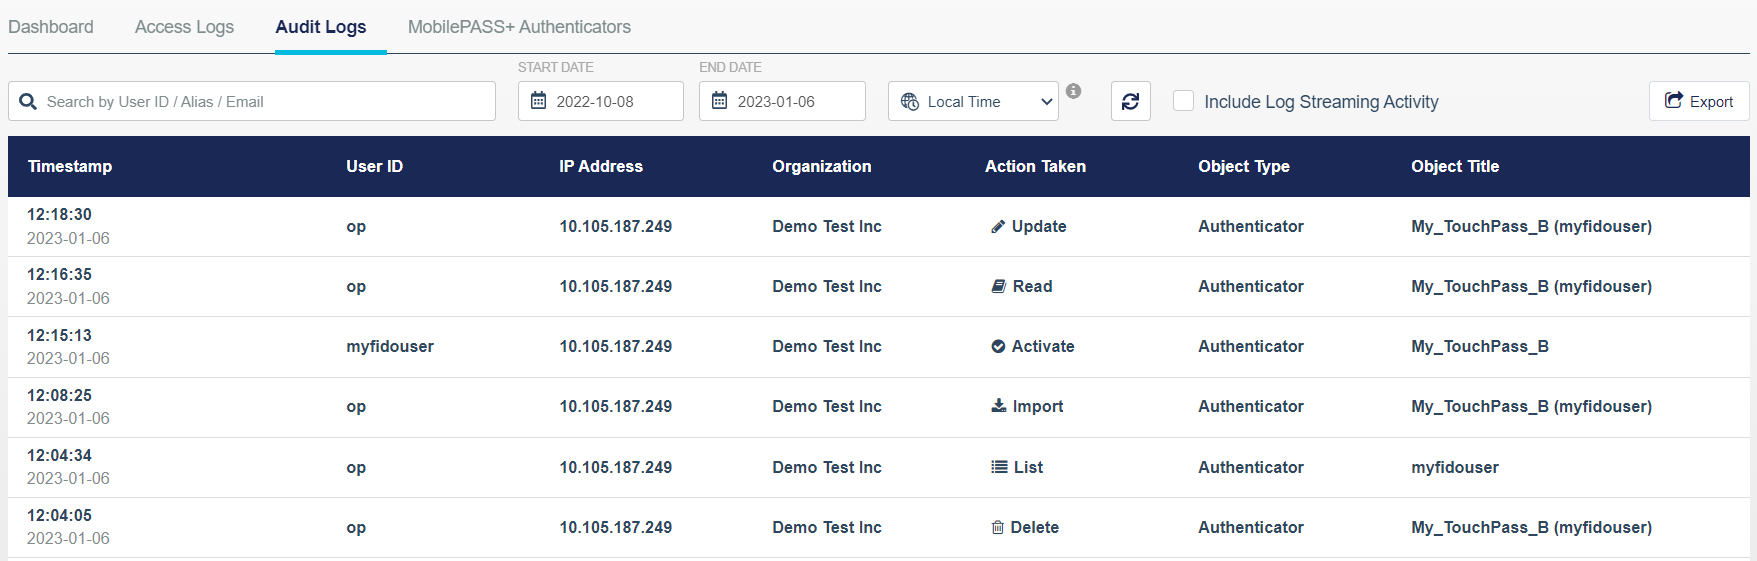The height and width of the screenshot is (561, 1757).
Task: Click the book icon next to Read
Action: coord(998,286)
